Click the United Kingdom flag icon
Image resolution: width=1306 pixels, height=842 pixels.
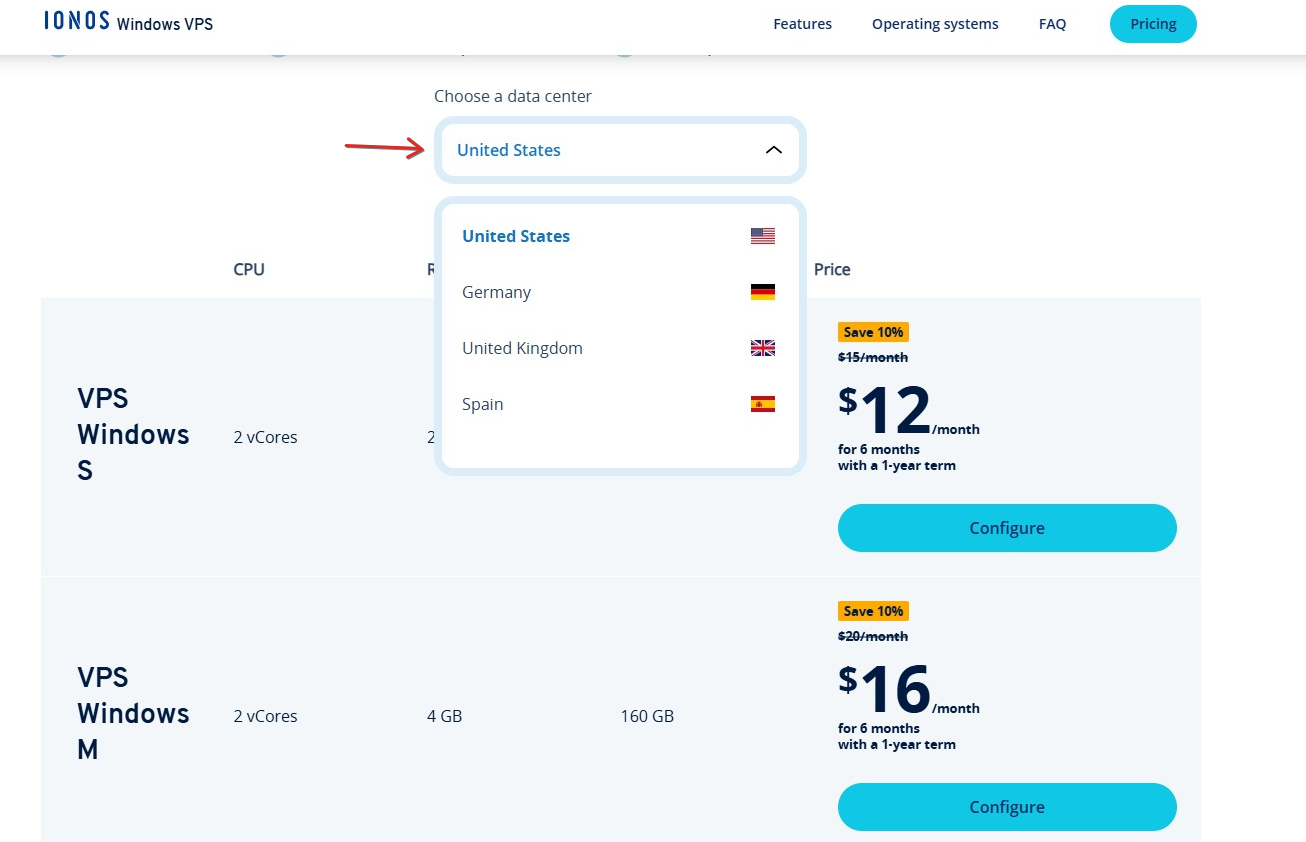[762, 348]
